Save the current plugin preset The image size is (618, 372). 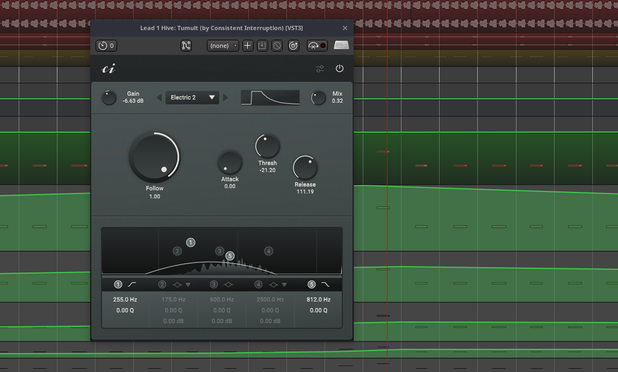[x=262, y=46]
